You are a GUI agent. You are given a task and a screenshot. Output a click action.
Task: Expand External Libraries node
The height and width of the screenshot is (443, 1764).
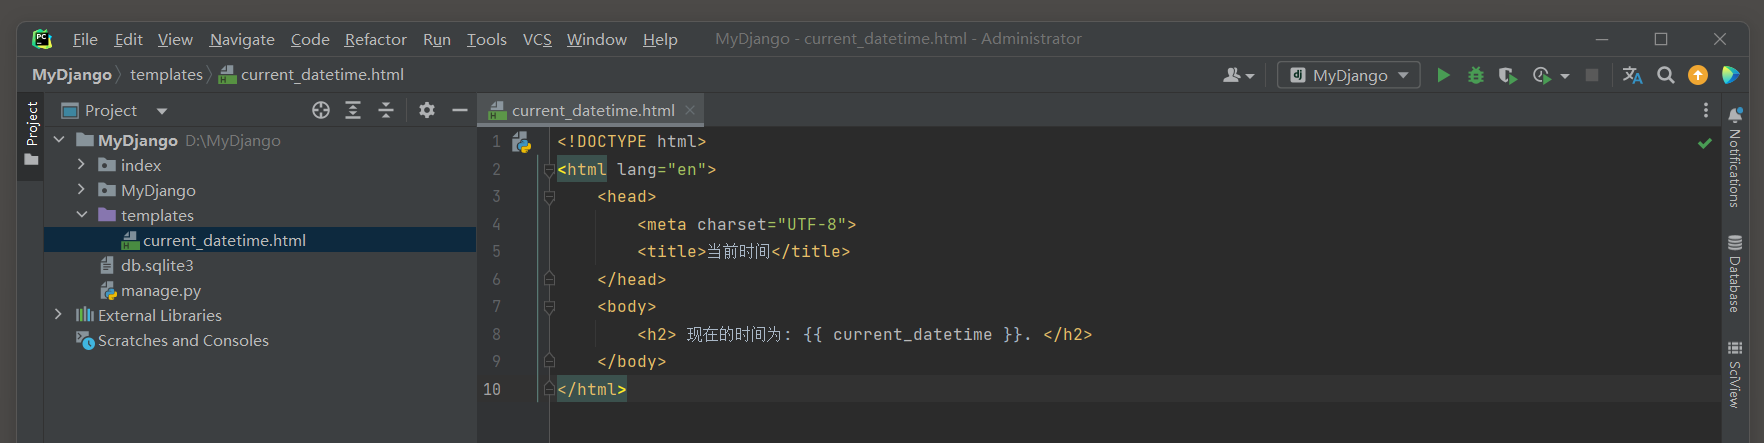[x=59, y=315]
